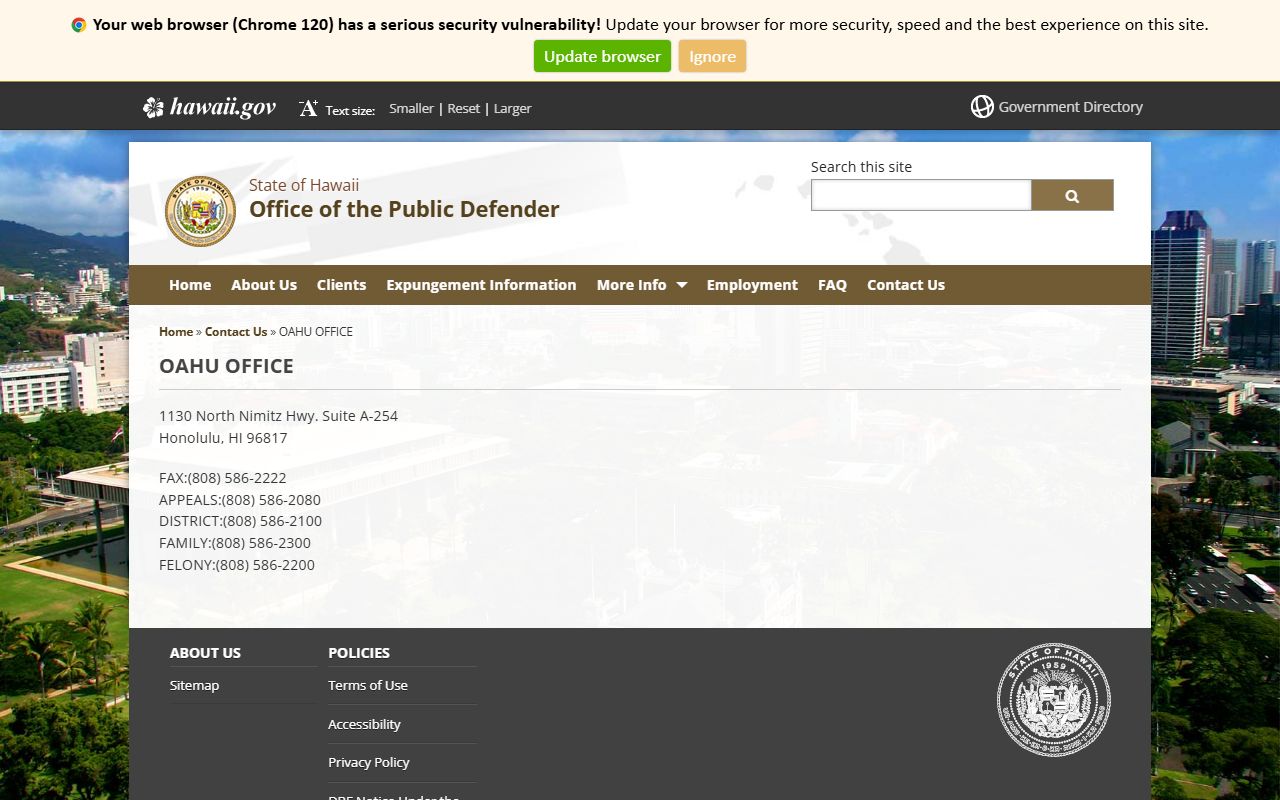Viewport: 1280px width, 800px height.
Task: Click the Home breadcrumb link
Action: click(x=176, y=331)
